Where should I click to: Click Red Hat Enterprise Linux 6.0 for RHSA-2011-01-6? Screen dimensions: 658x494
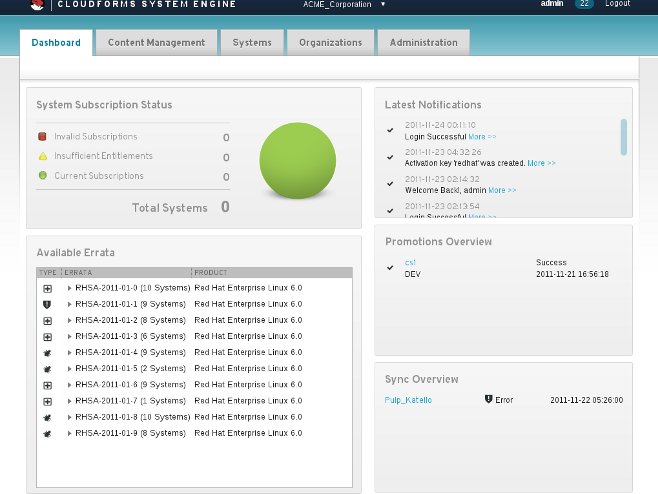pyautogui.click(x=248, y=384)
